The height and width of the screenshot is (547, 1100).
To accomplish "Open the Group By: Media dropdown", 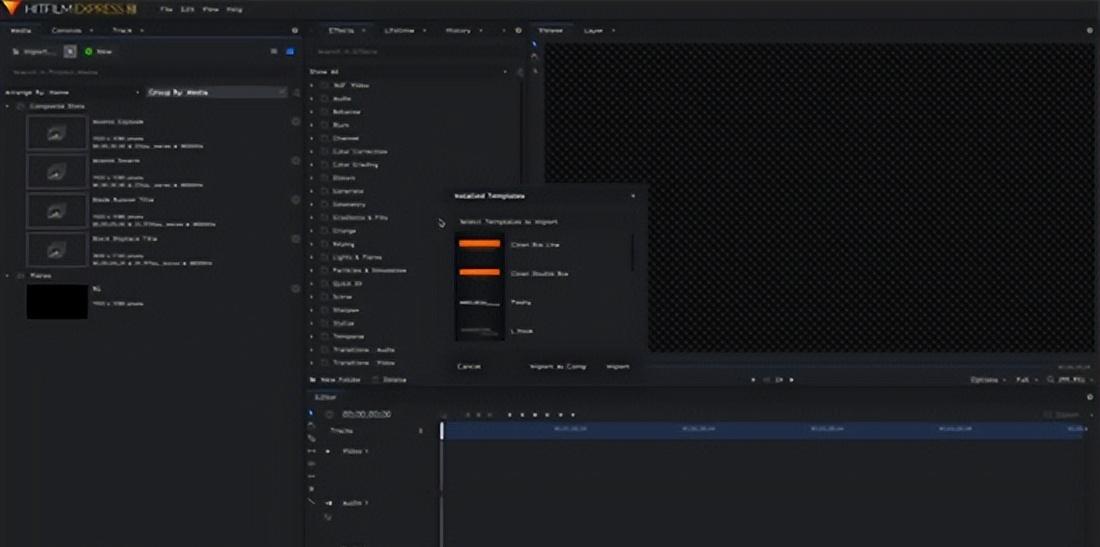I will [216, 92].
